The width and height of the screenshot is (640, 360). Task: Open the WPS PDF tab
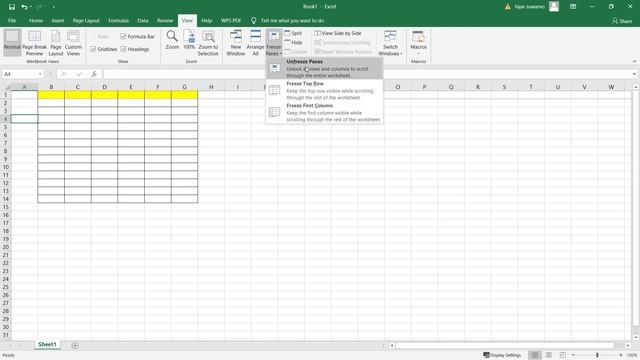tap(231, 20)
